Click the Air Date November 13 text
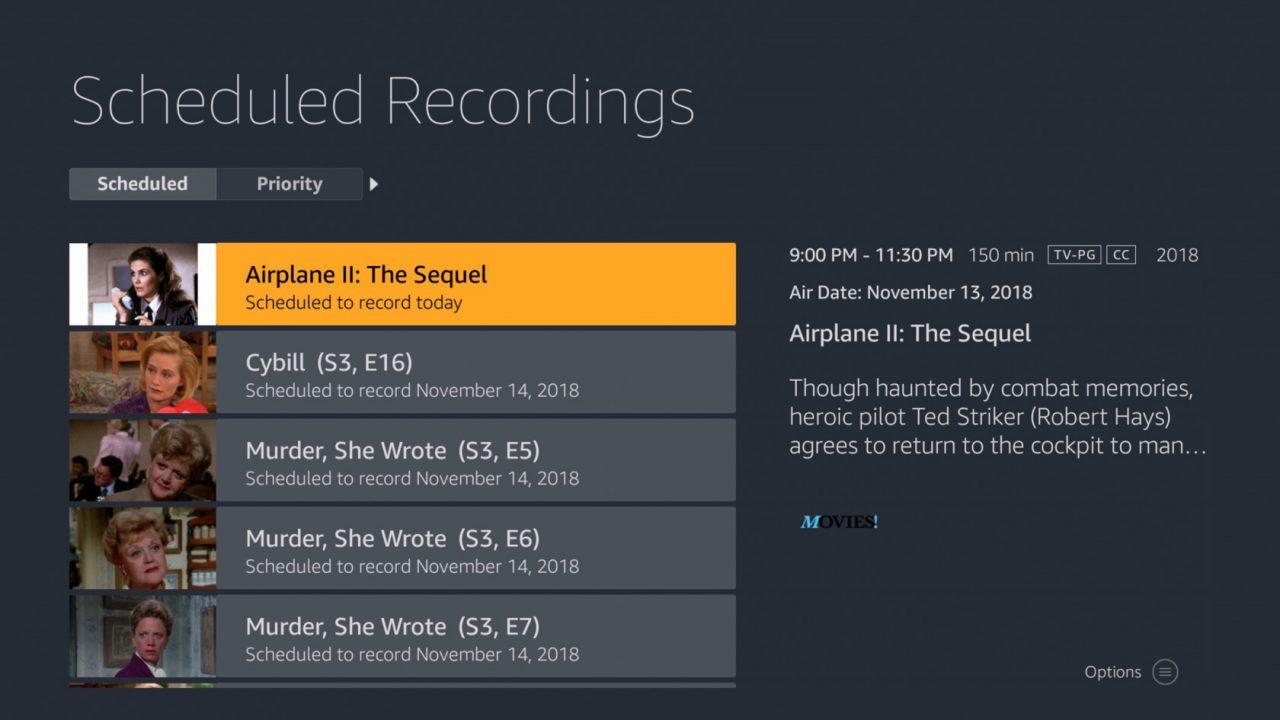 [x=910, y=292]
